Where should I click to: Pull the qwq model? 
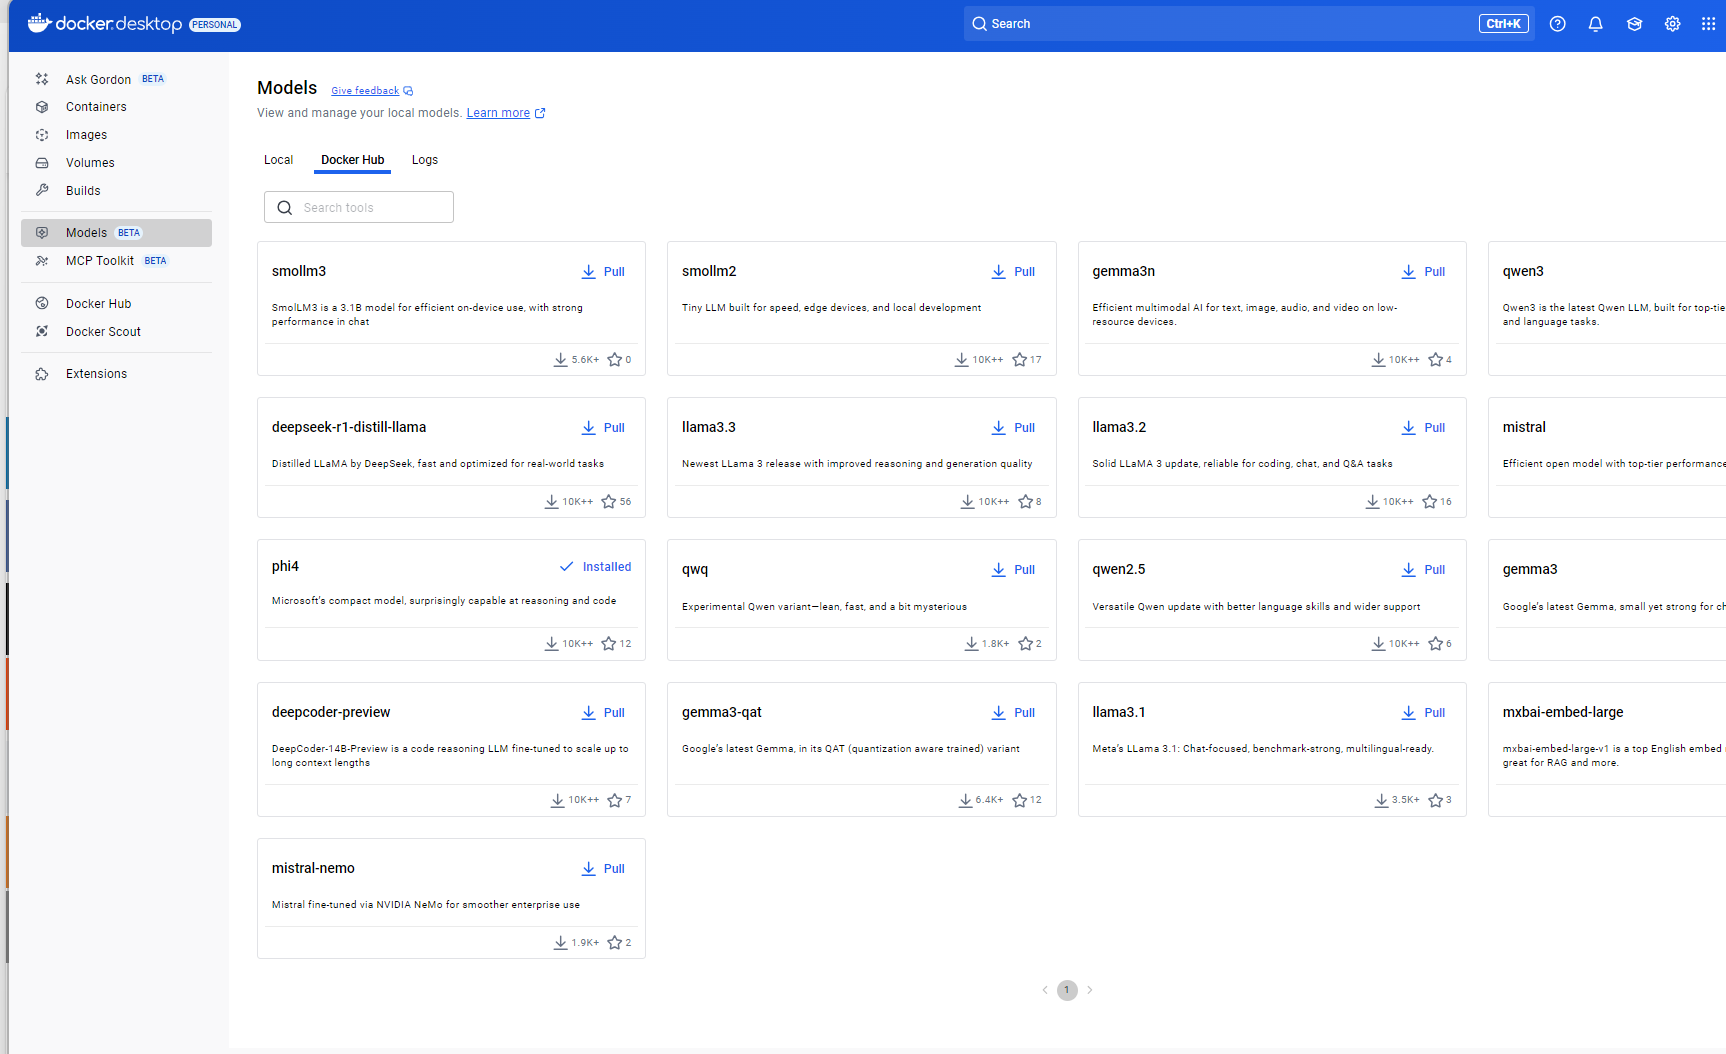pos(1013,570)
